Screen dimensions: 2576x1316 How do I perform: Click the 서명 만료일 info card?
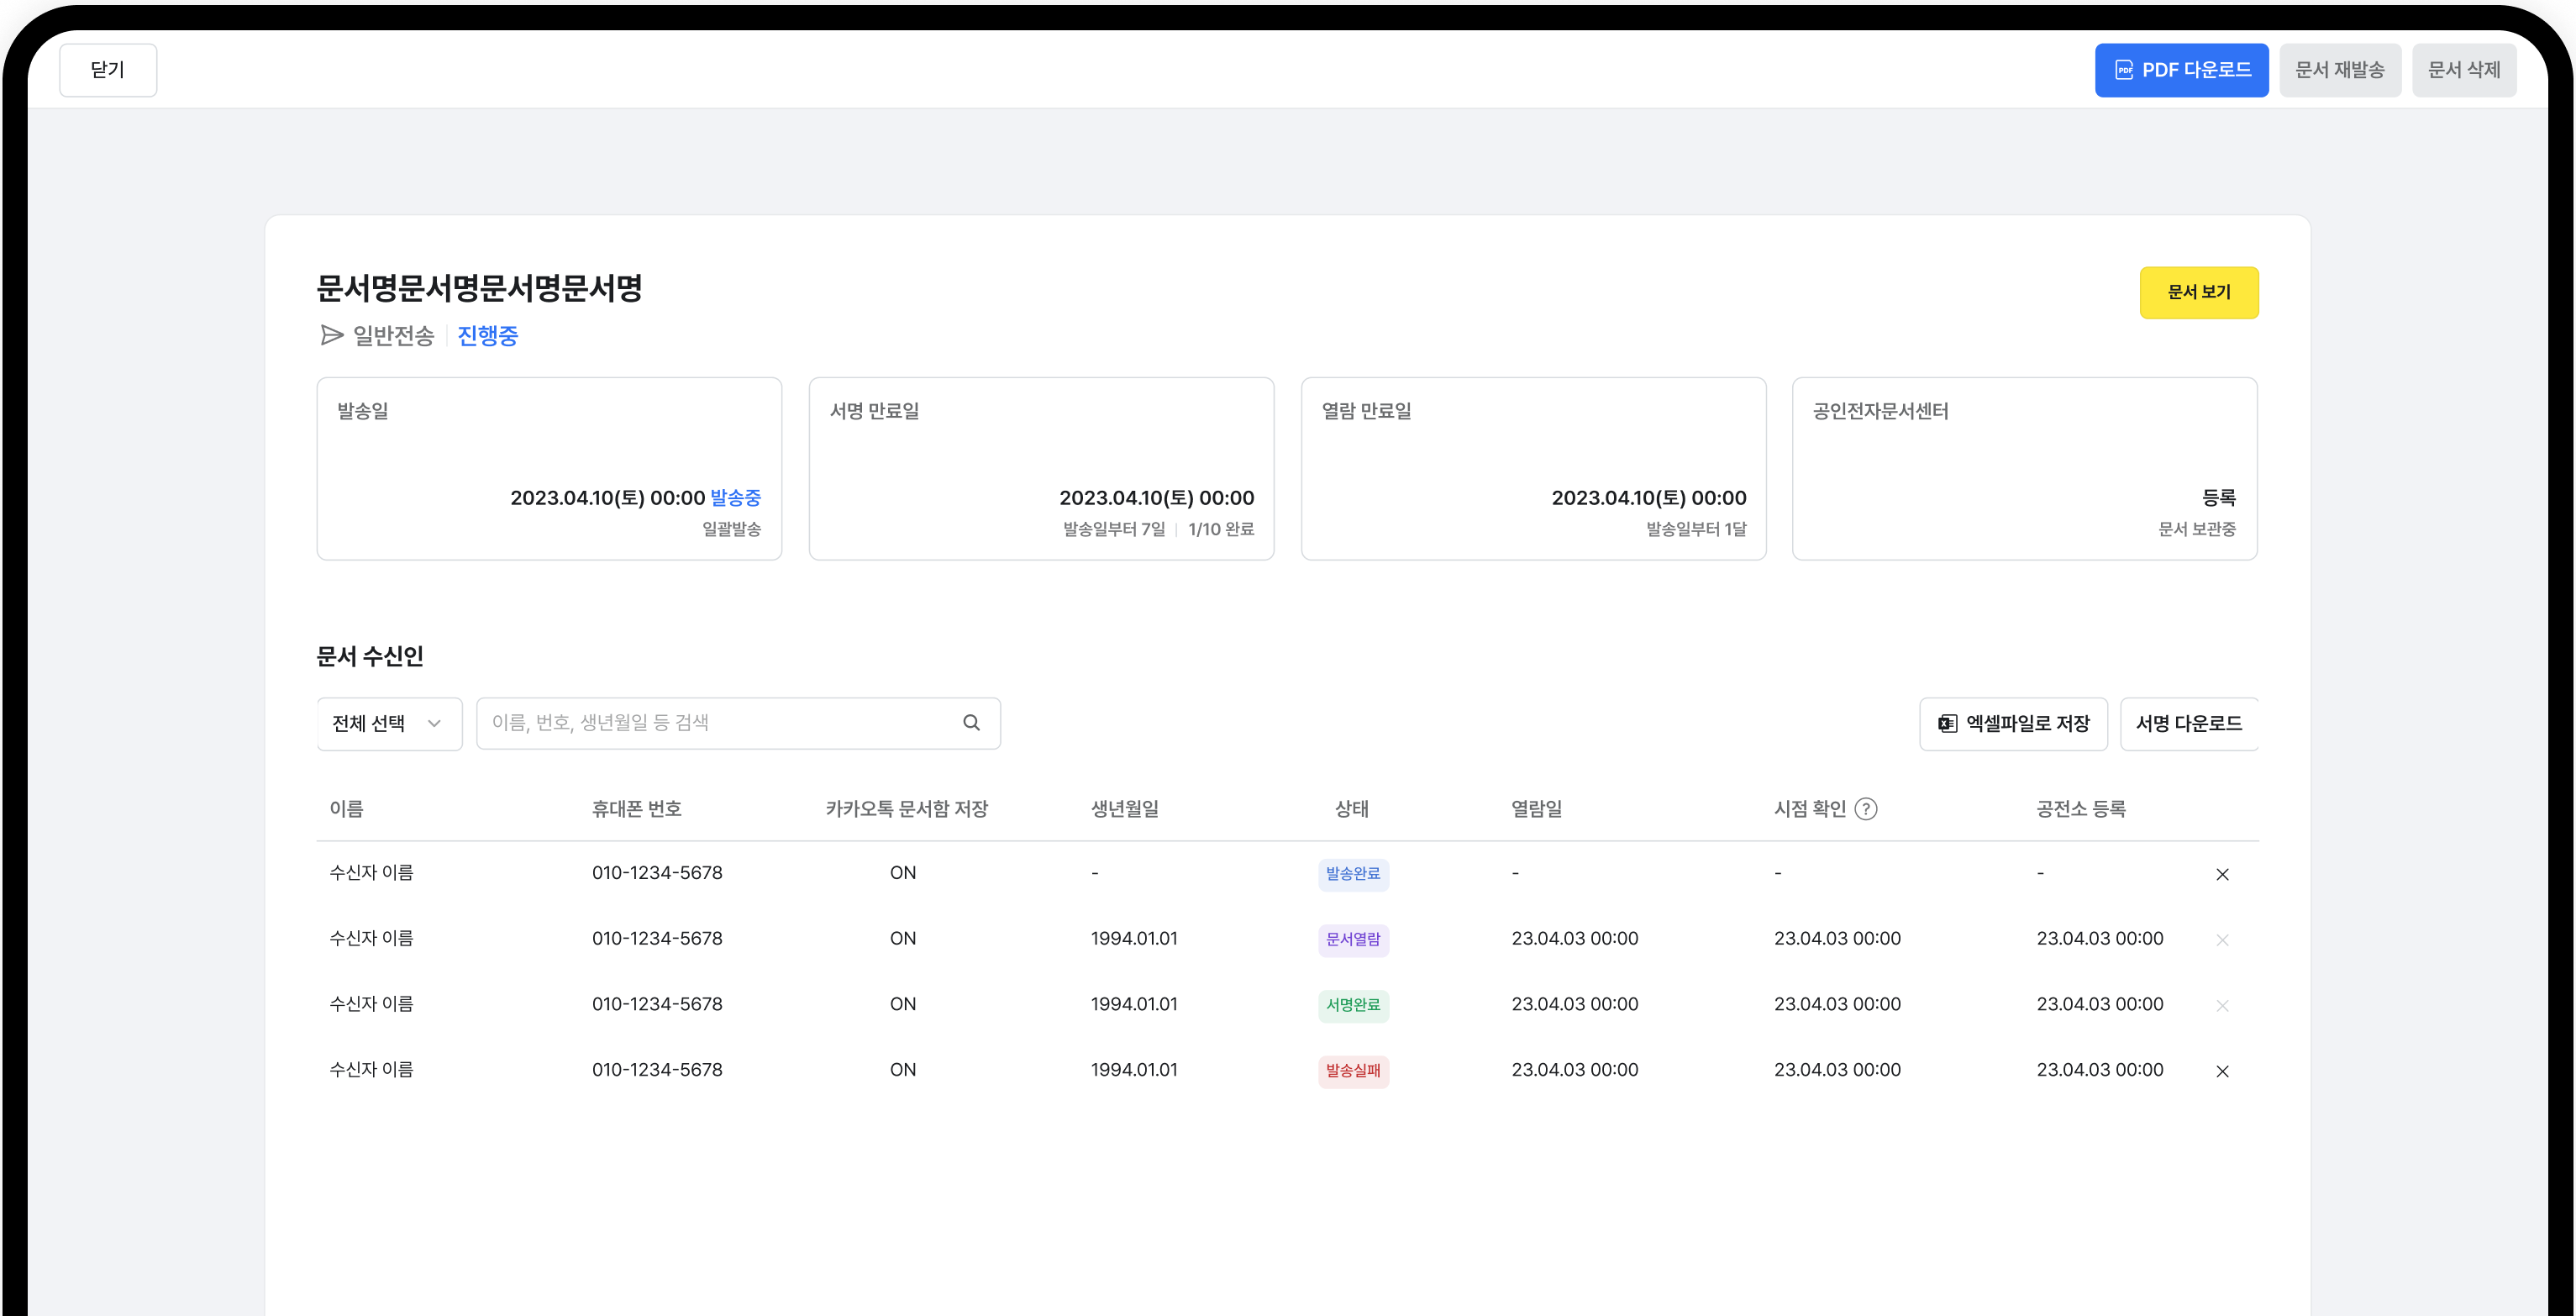[1041, 469]
